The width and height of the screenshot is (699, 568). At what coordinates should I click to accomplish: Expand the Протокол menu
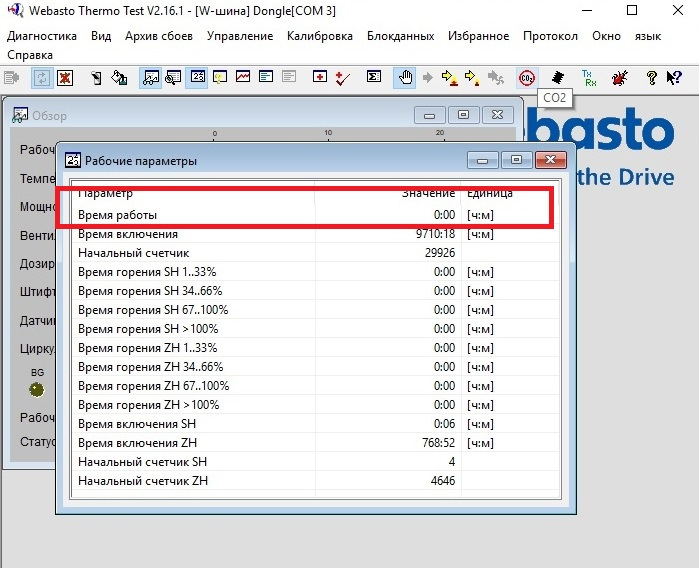[550, 36]
